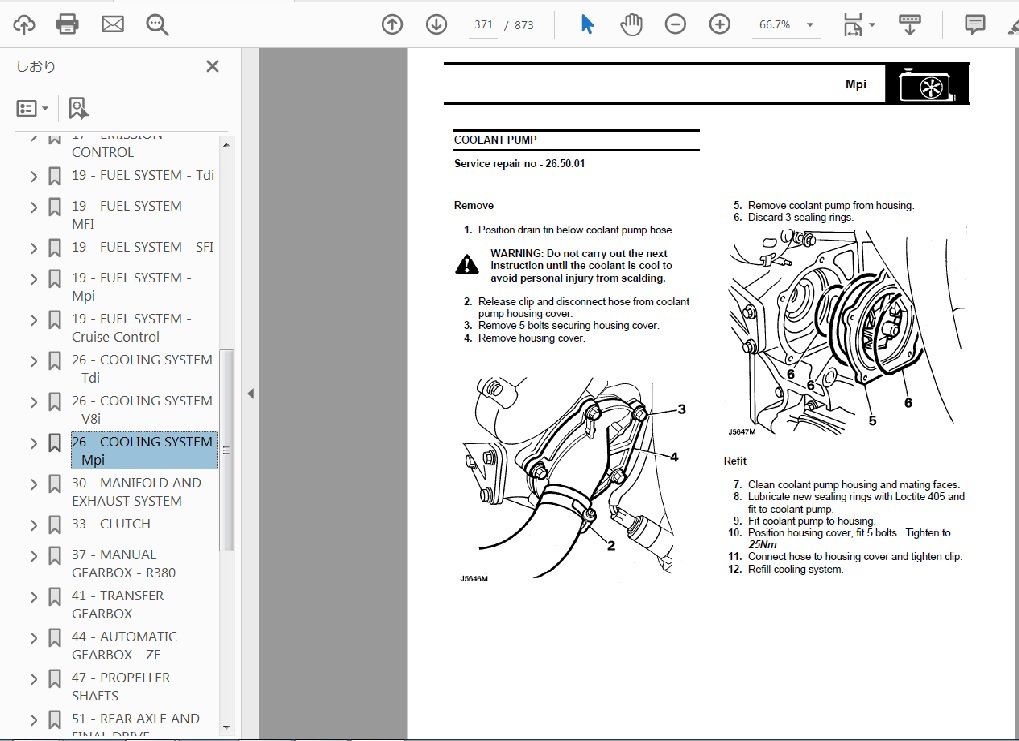Open bookmark 19 FUEL SYSTEM SFI

click(x=142, y=248)
